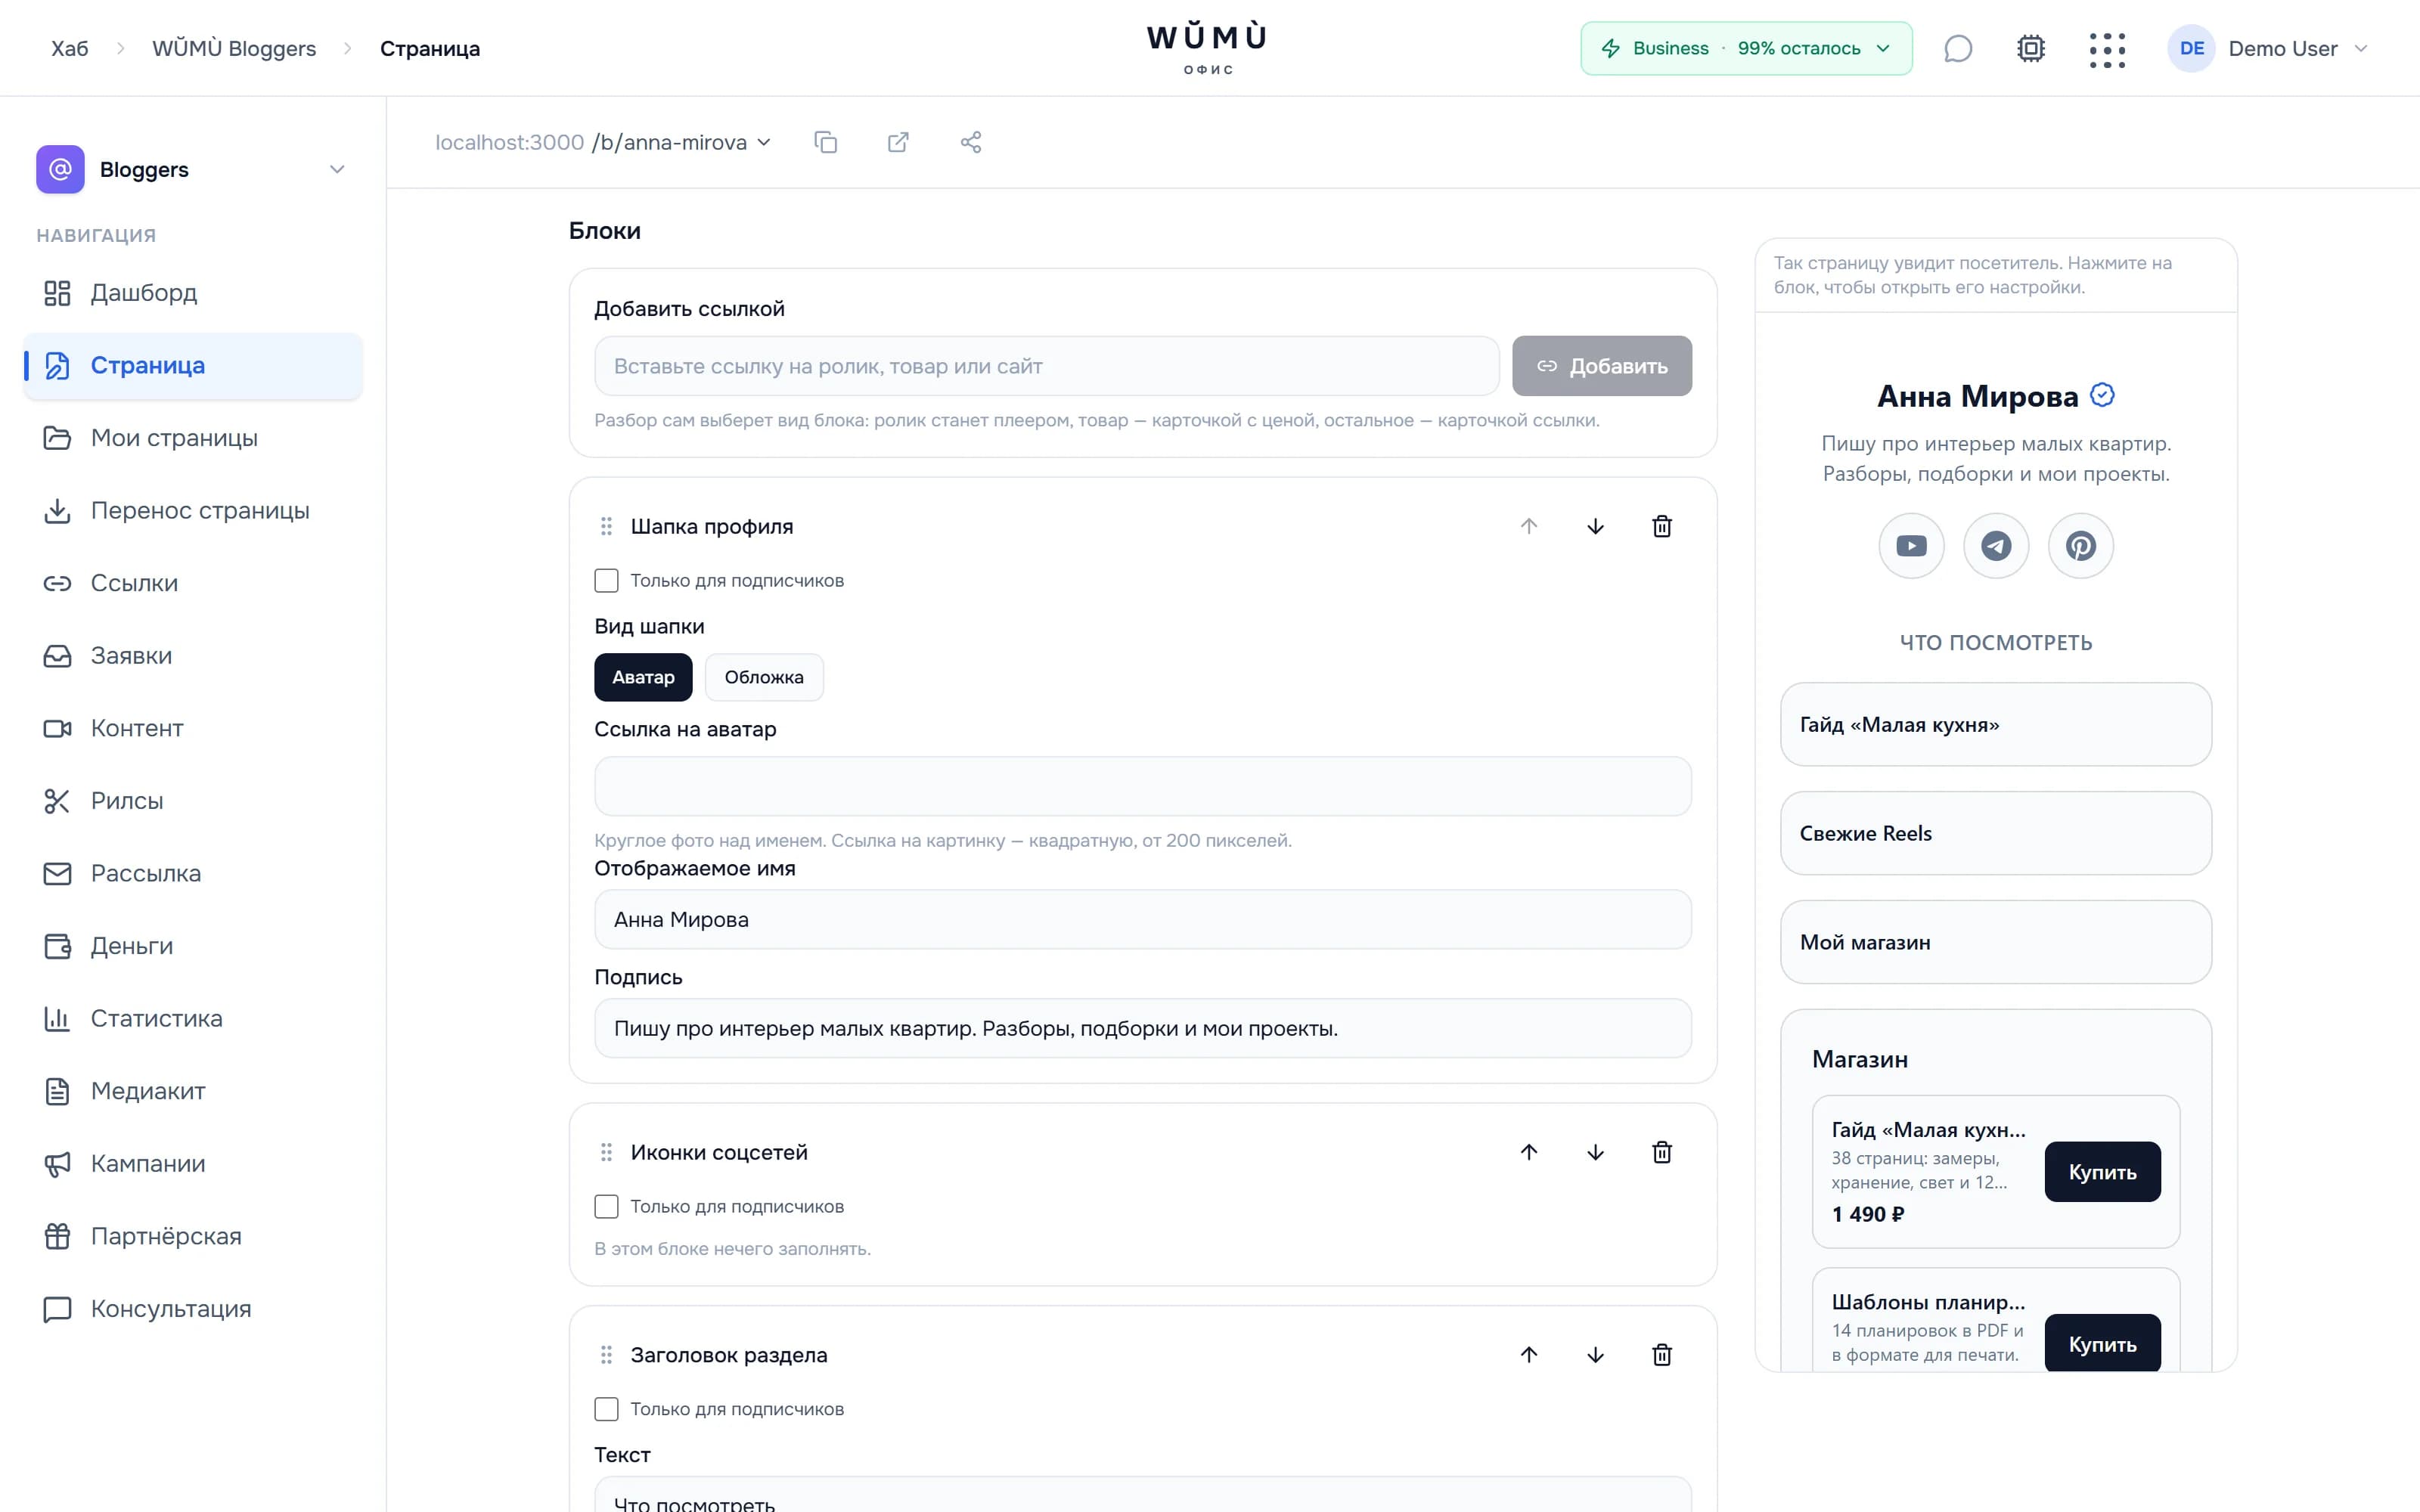Select Страница in the sidebar
Viewport: 2420px width, 1512px height.
193,366
